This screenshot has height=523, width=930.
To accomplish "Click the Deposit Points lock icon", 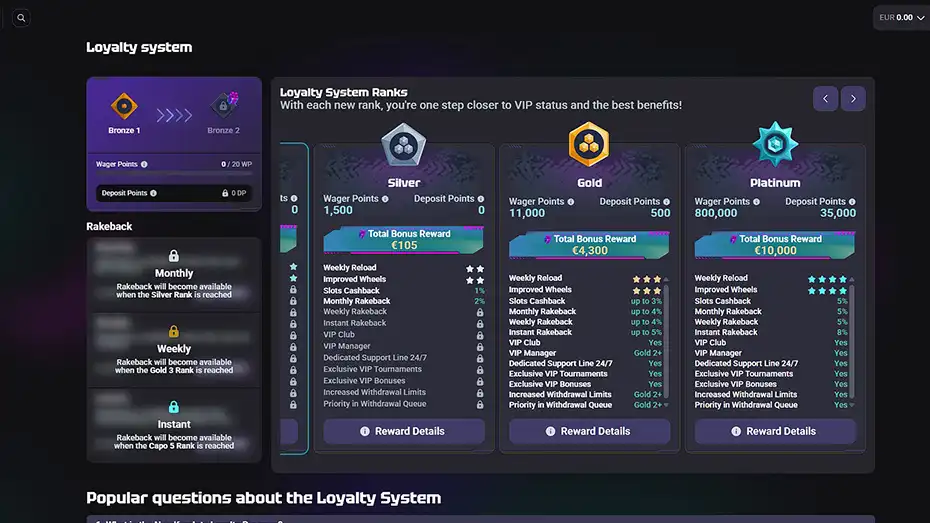I will (225, 193).
